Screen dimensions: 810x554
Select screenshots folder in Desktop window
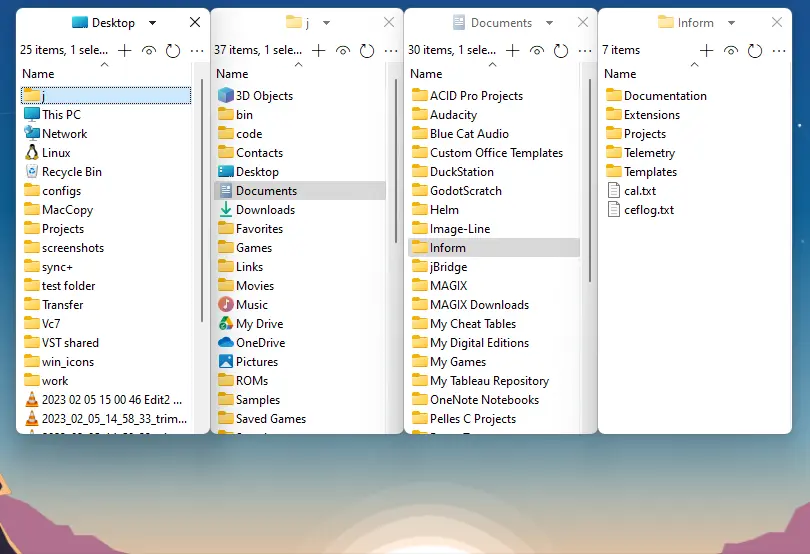pos(64,248)
